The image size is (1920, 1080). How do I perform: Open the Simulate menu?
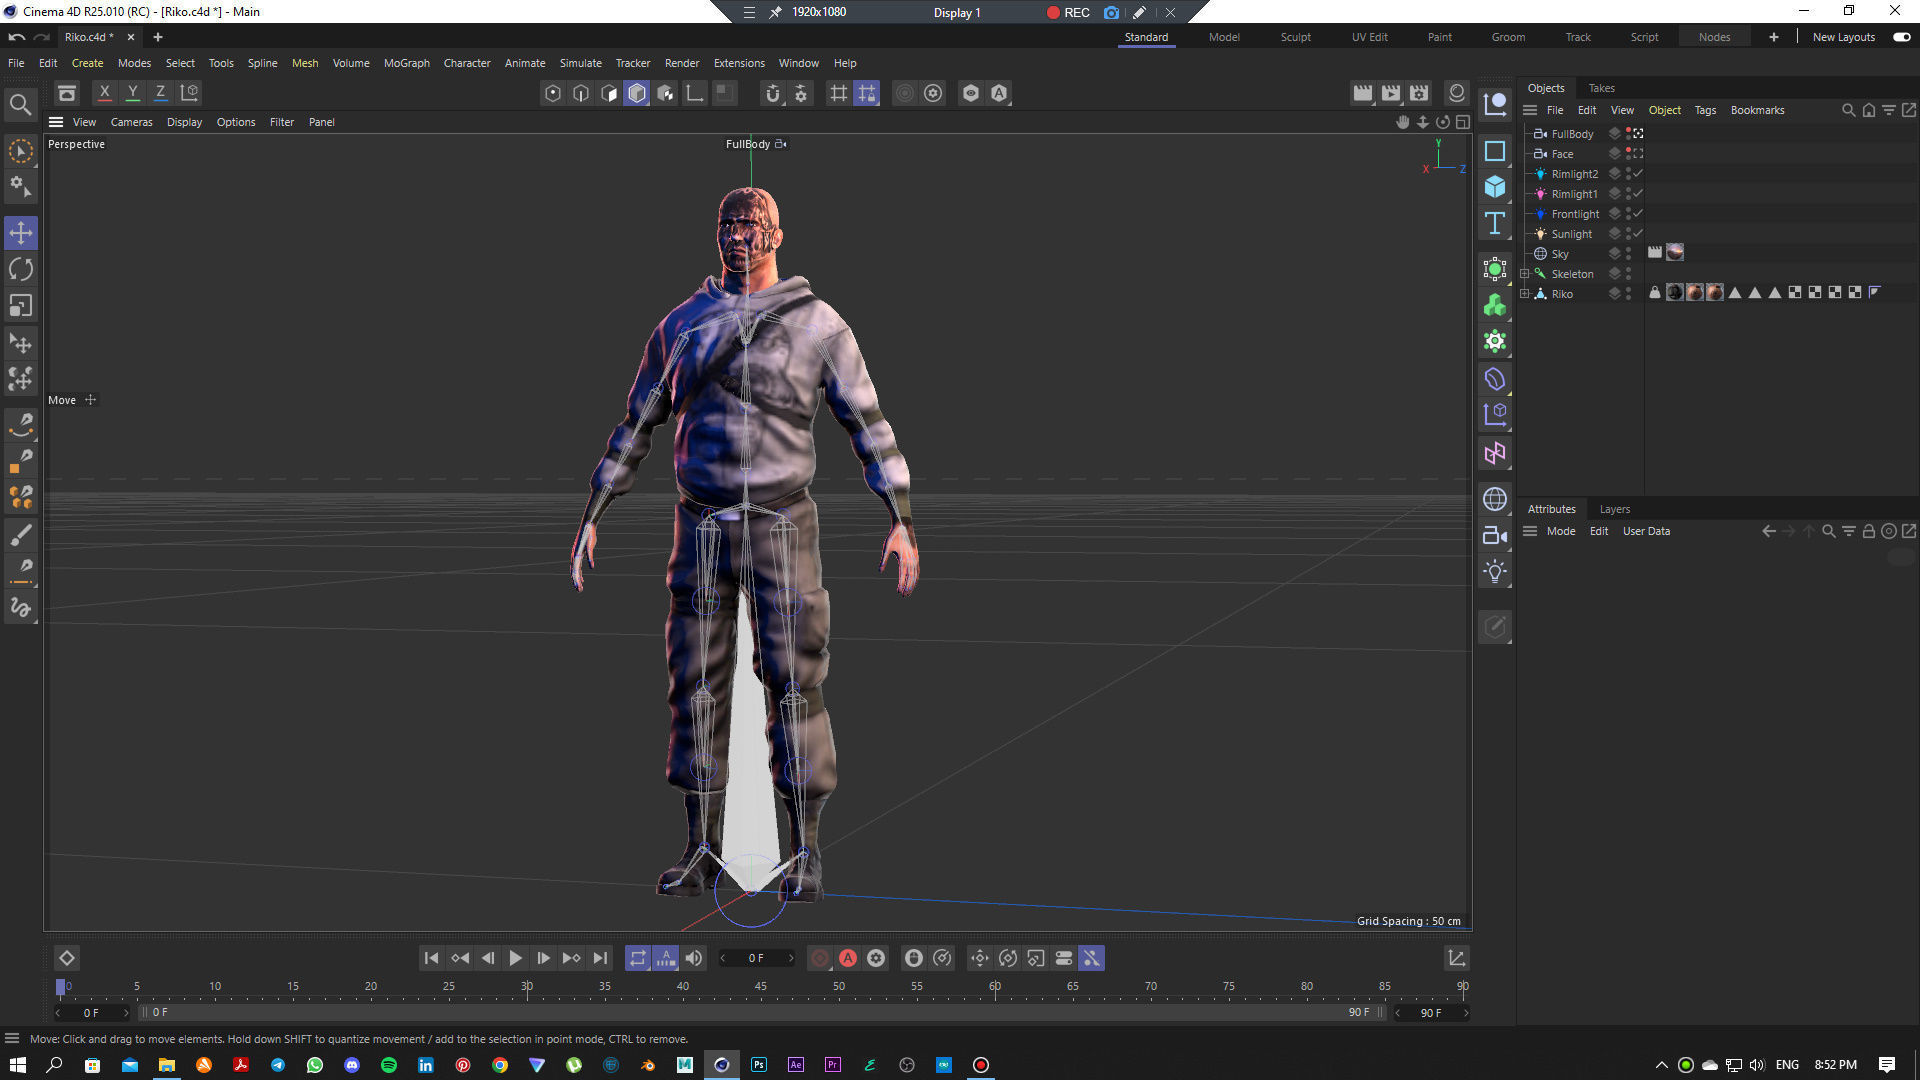click(x=580, y=63)
